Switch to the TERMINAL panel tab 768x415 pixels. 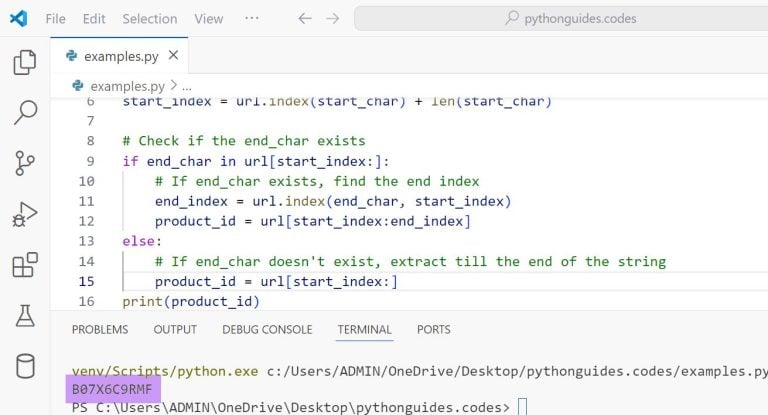(364, 329)
